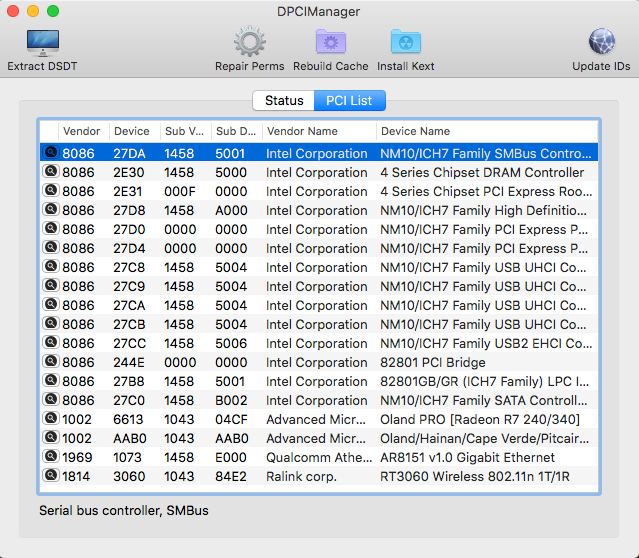Click lookup icon for device 27D0 row
Viewport: 639px width, 558px height.
51,228
